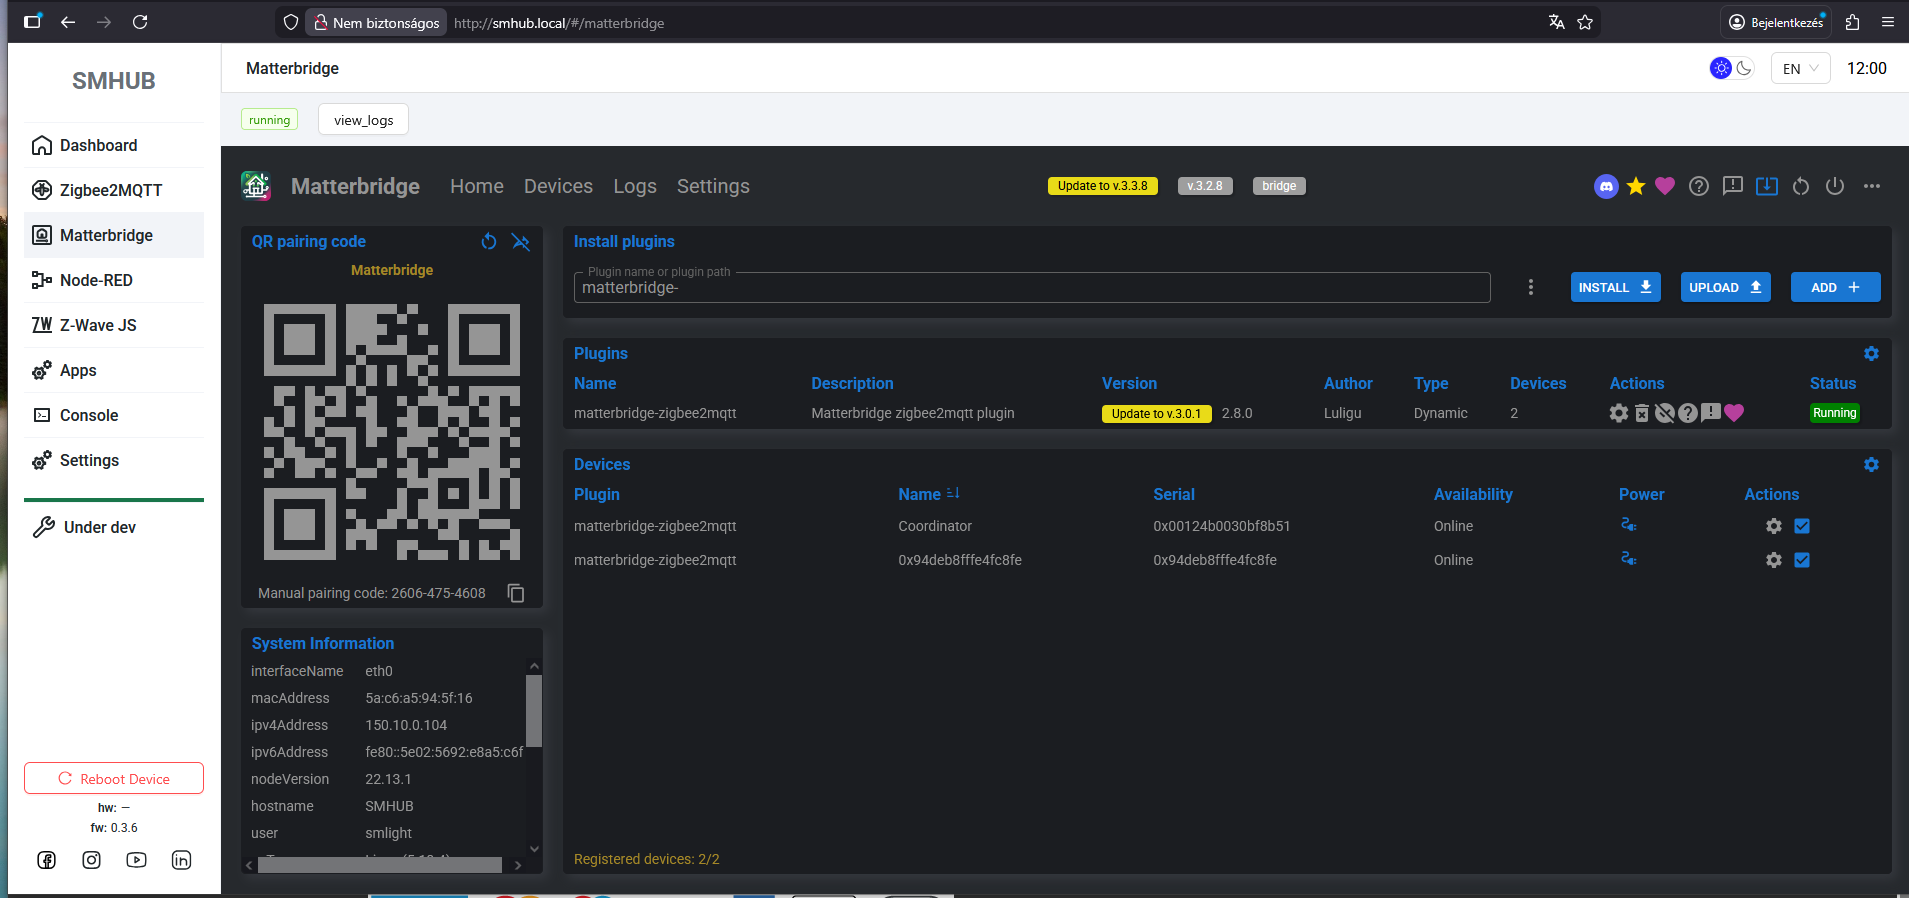Open Node-RED in SMHUB sidebar
1909x898 pixels.
(x=114, y=280)
